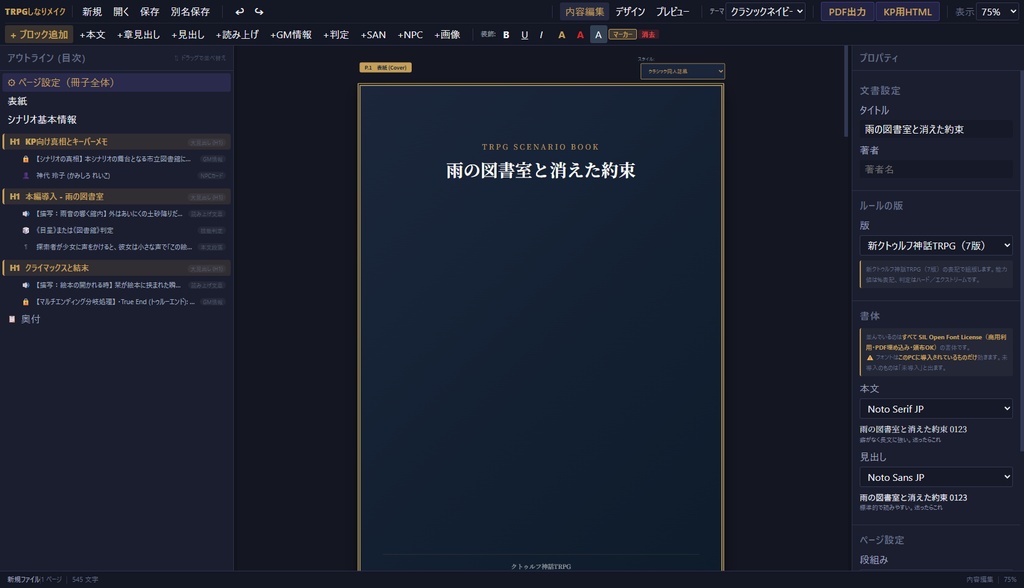Open the テーマ クラシックネイビー dropdown
The width and height of the screenshot is (1024, 588).
click(x=766, y=12)
